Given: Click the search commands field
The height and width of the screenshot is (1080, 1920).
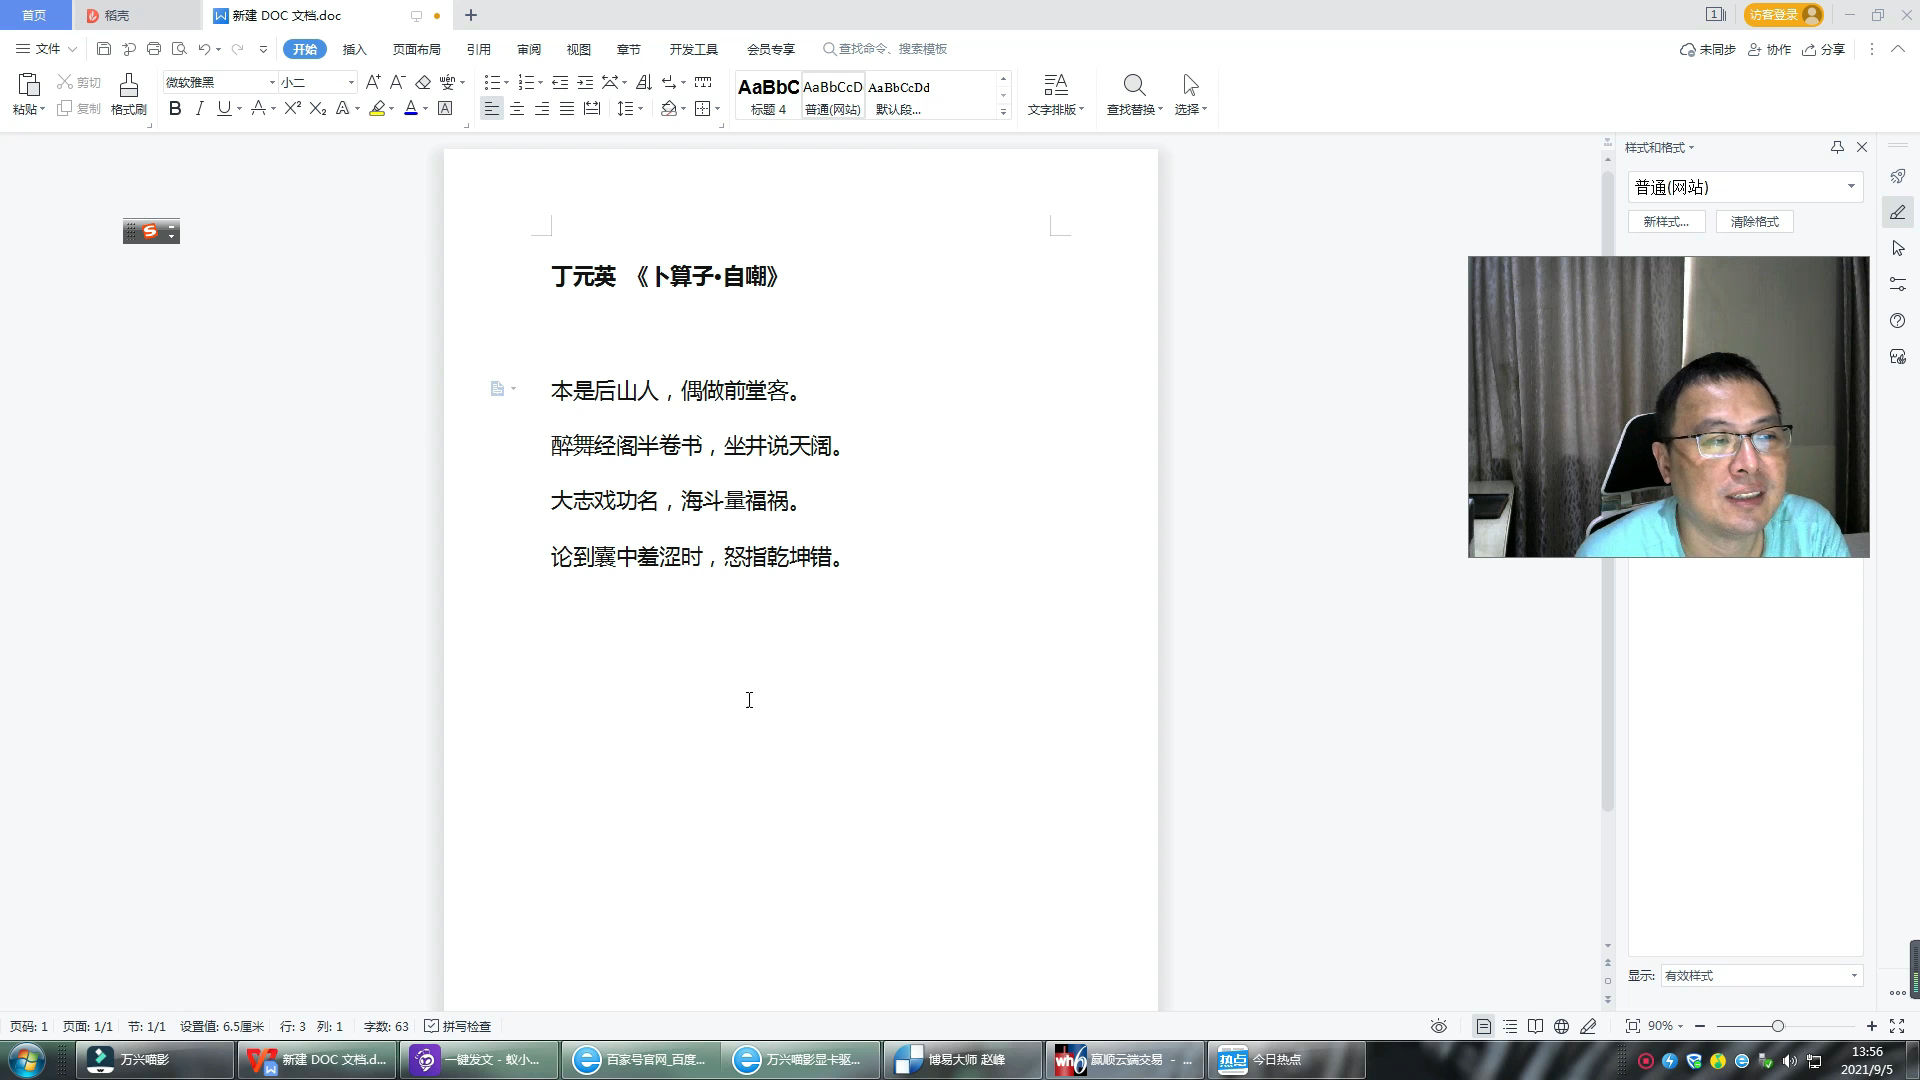Looking at the screenshot, I should pos(885,49).
